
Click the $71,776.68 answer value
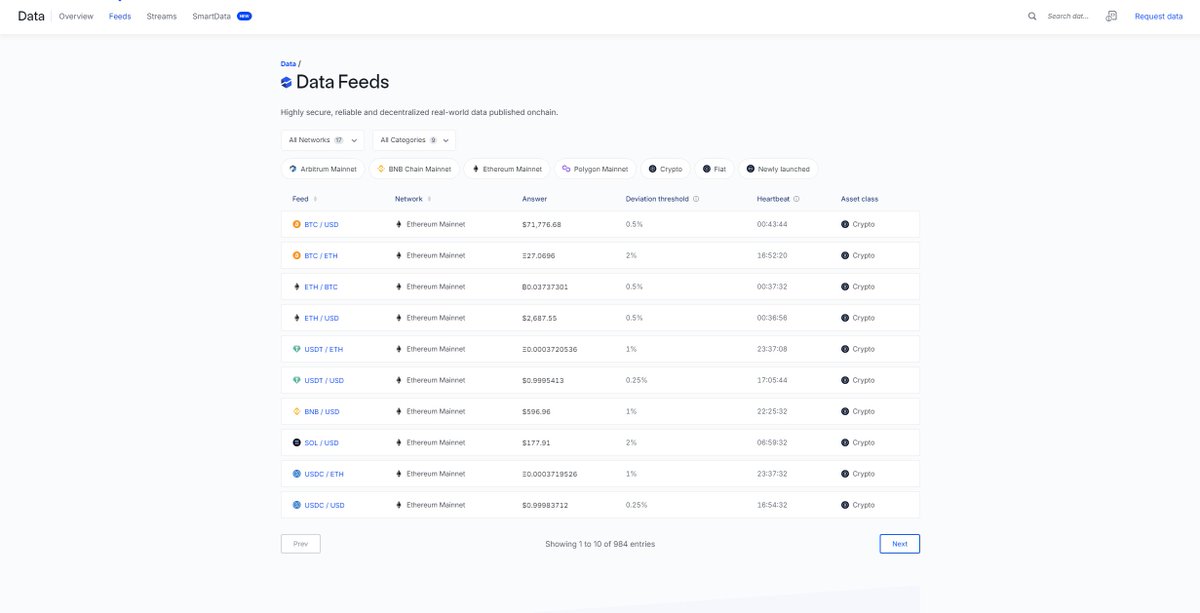pos(541,224)
